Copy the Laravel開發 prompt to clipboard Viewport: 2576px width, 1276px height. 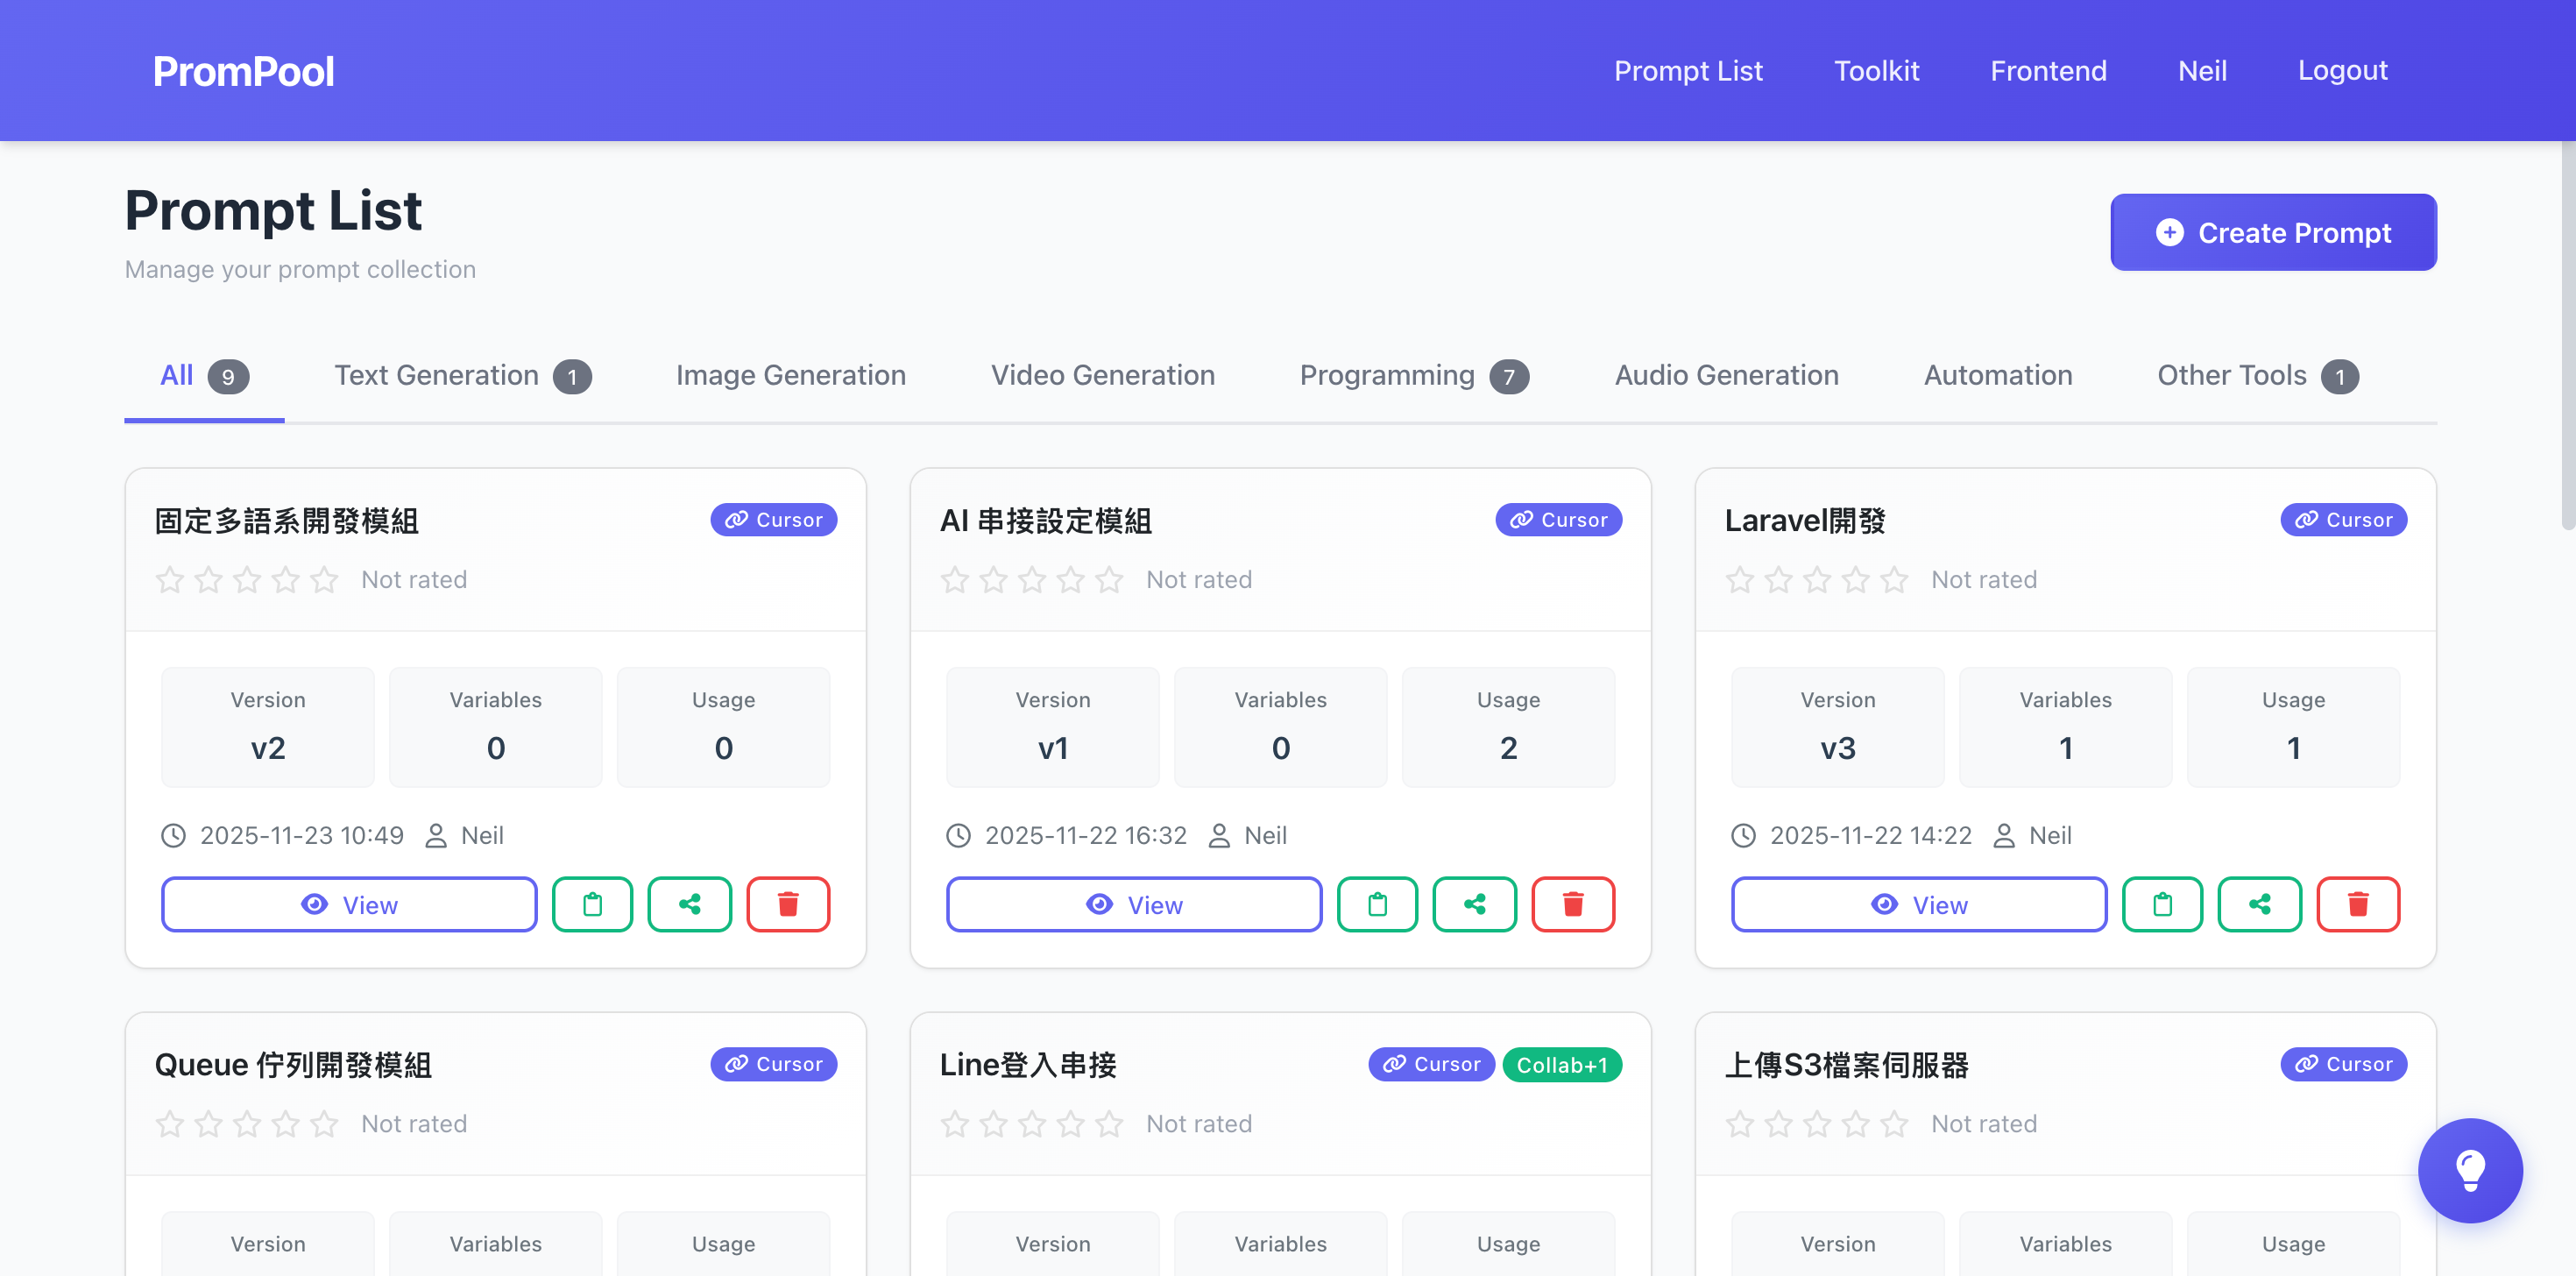[x=2162, y=904]
